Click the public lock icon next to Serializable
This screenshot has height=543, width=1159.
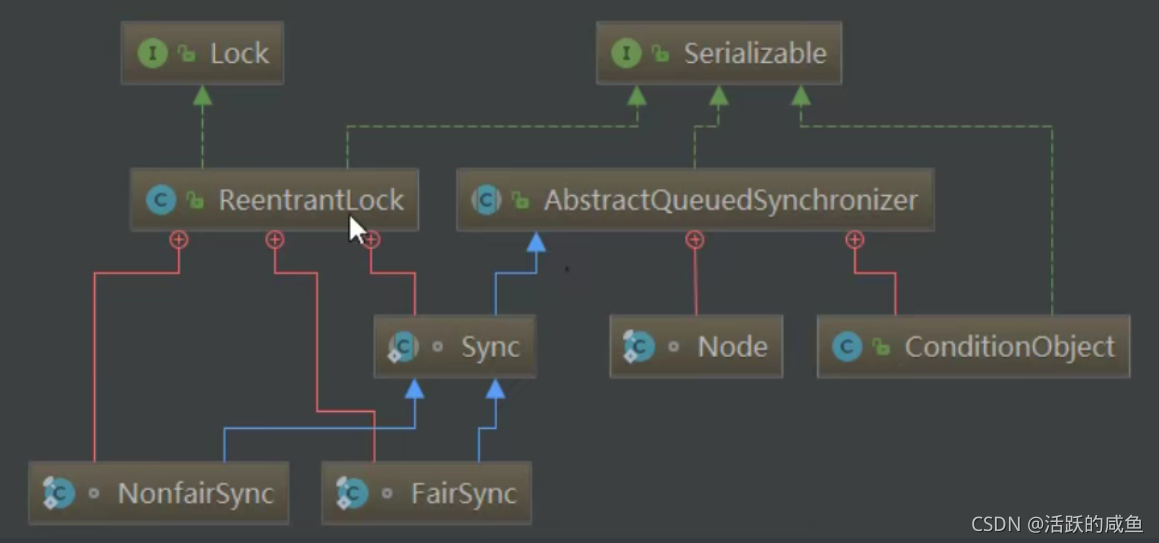[660, 53]
